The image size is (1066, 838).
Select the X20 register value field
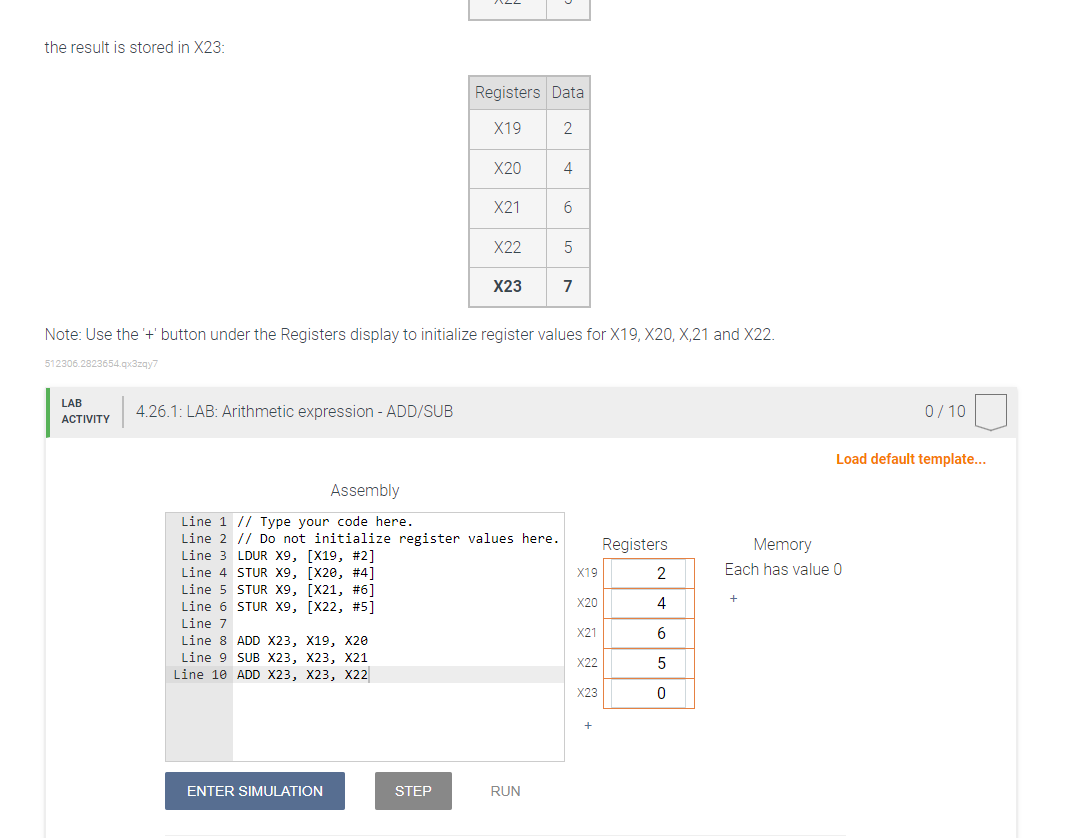649,602
